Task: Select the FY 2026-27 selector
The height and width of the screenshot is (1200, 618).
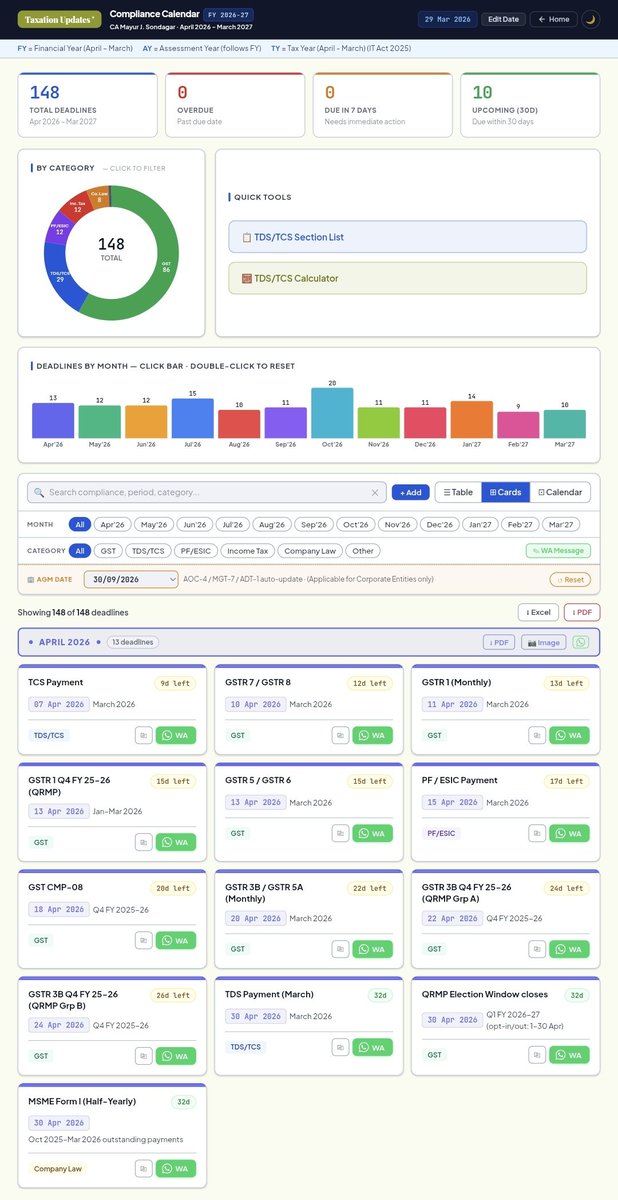Action: coord(231,15)
